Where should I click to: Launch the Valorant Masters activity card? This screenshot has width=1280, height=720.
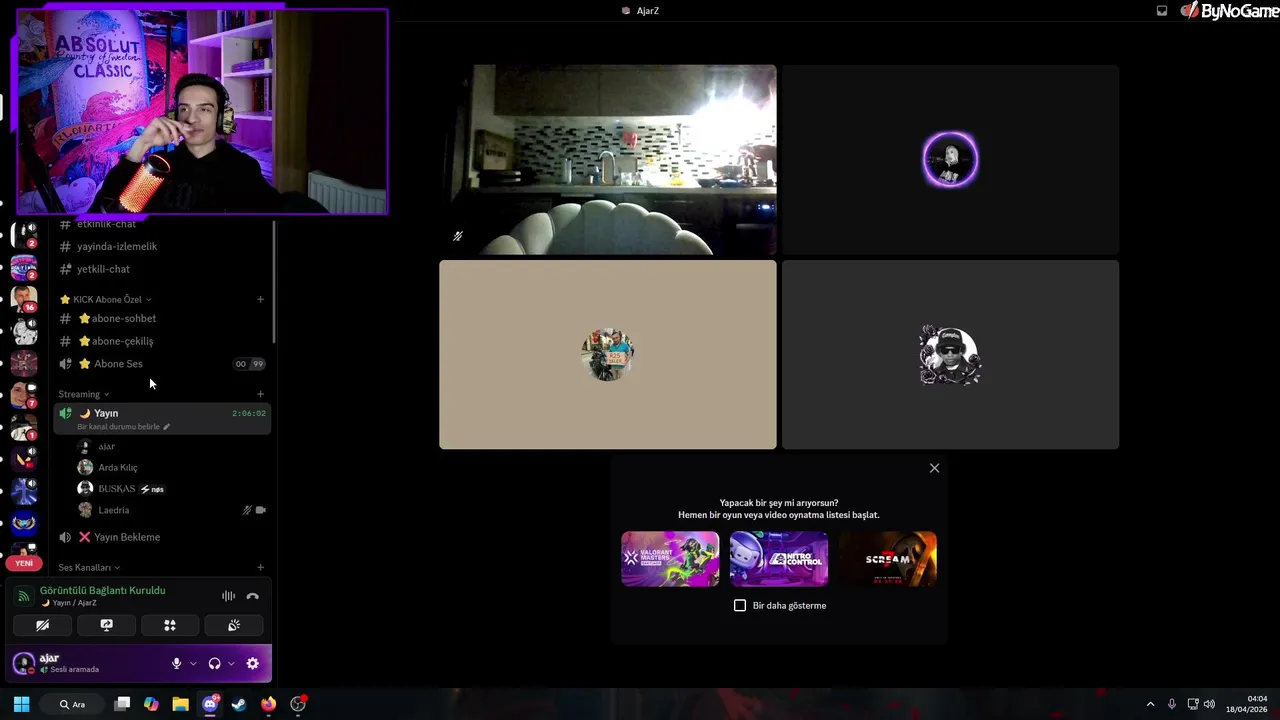coord(670,559)
